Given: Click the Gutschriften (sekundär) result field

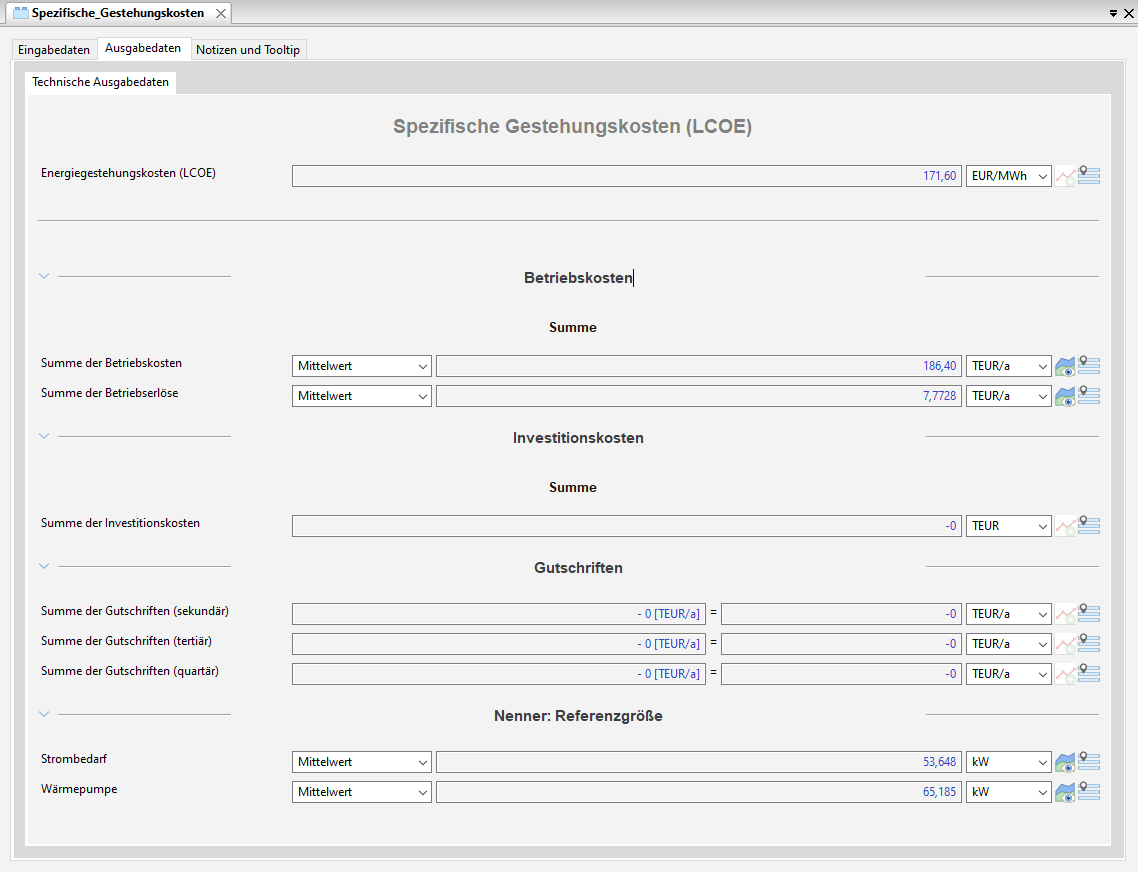Looking at the screenshot, I should click(842, 614).
